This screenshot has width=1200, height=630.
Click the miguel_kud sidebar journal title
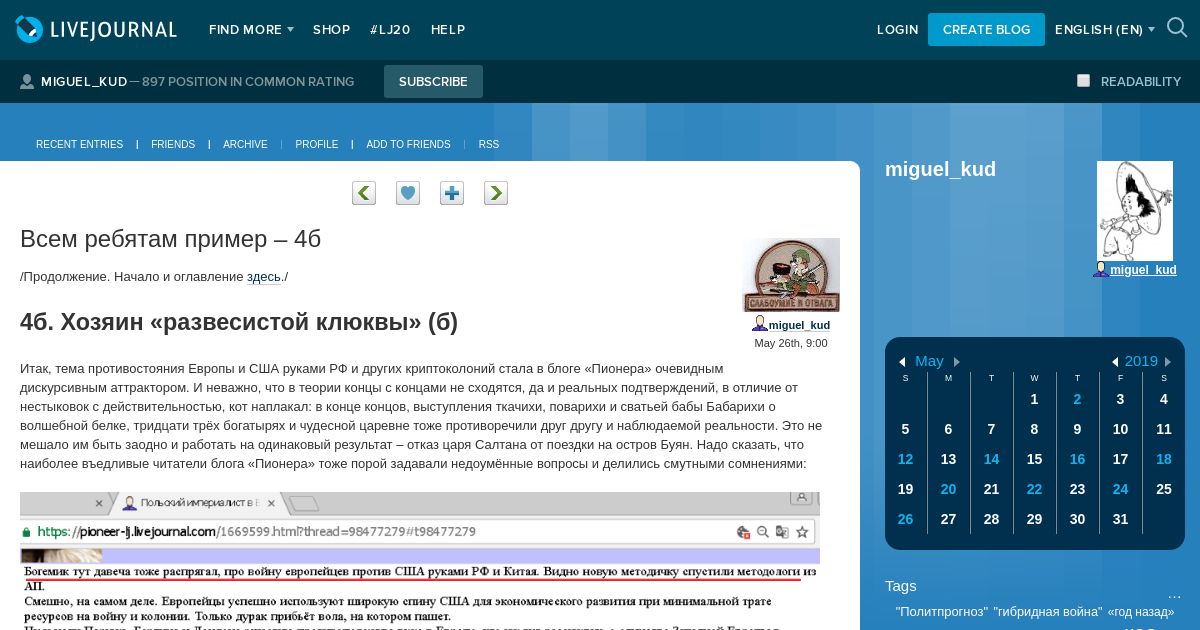coord(940,169)
